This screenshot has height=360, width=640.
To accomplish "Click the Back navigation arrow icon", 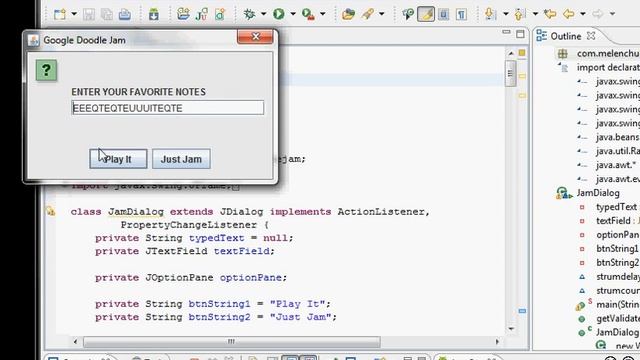I will pos(569,14).
